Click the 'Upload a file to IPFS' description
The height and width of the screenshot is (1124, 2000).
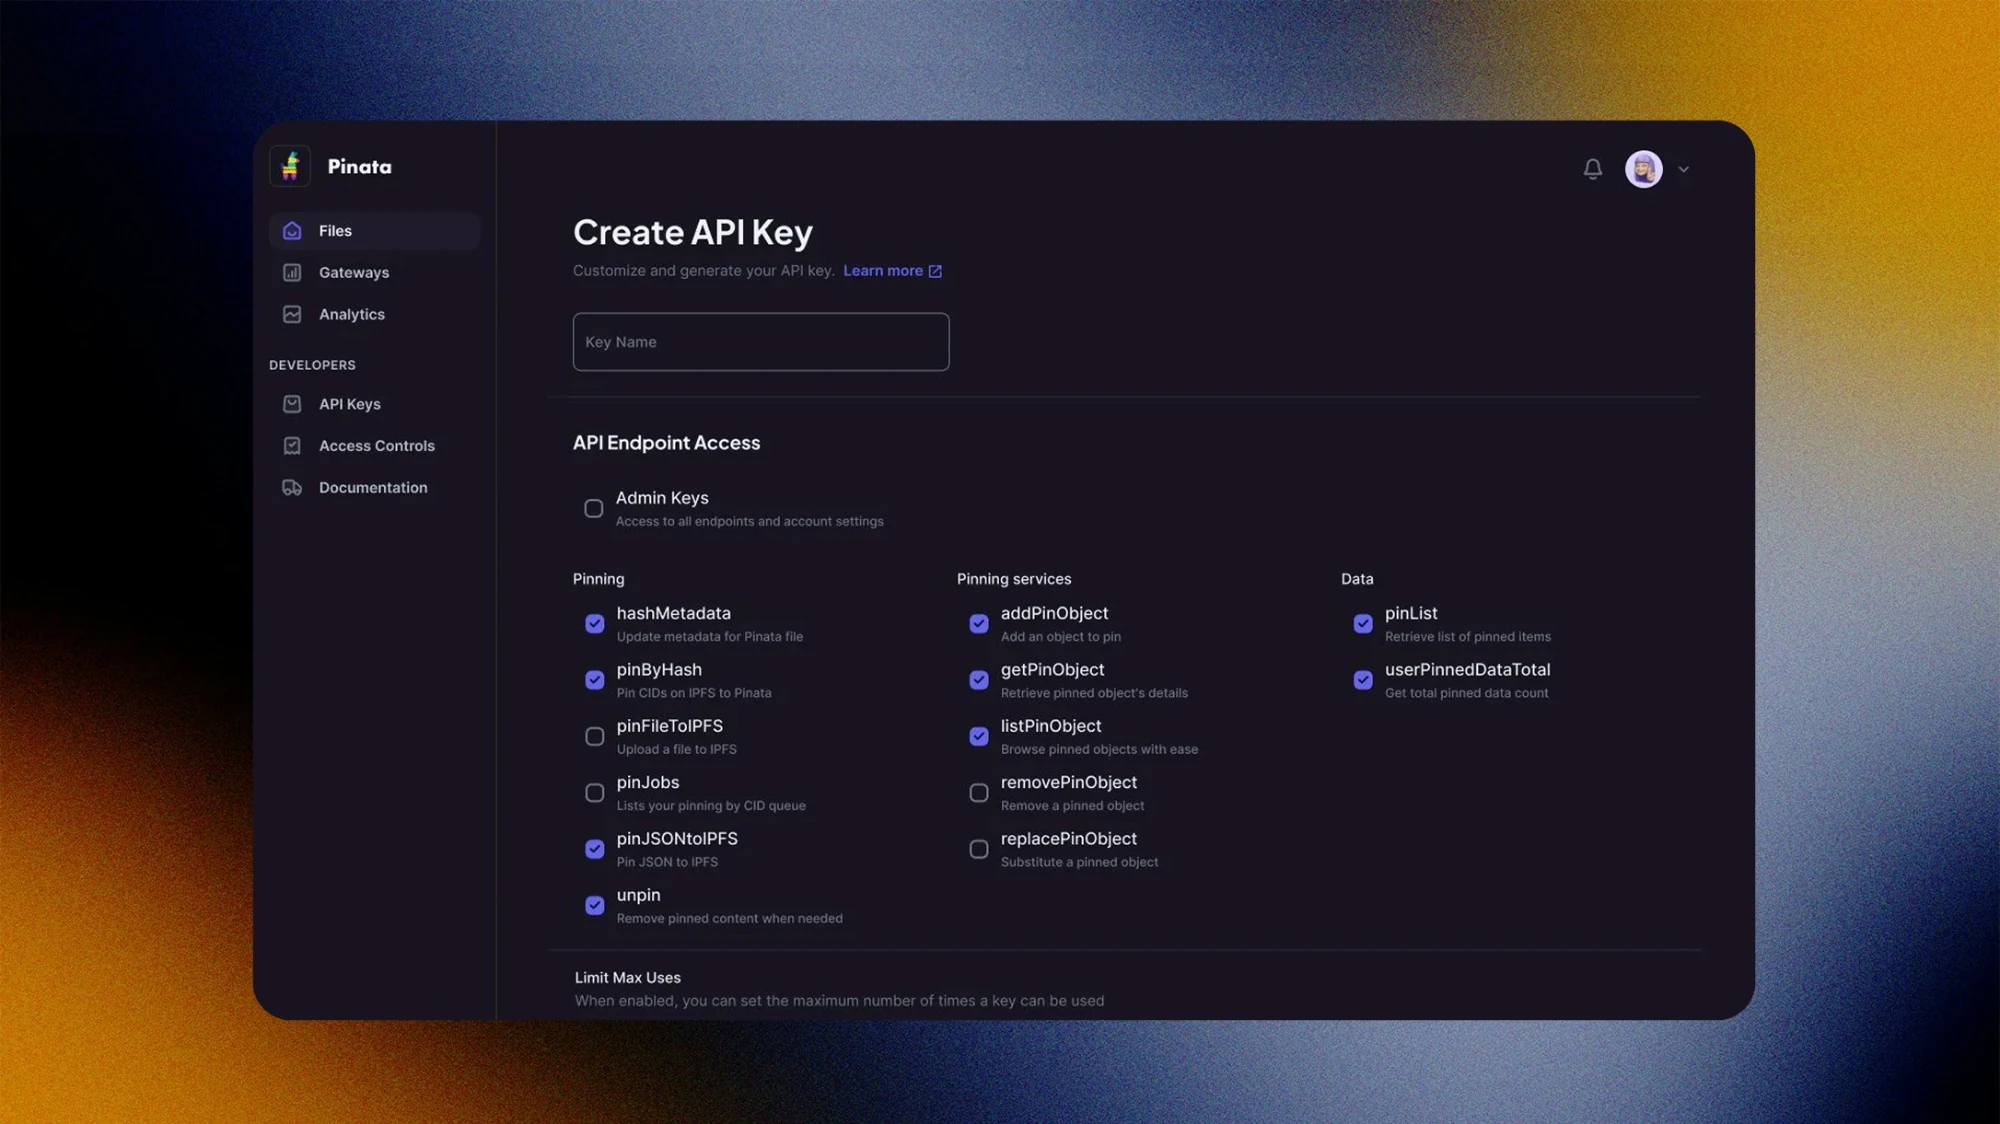[x=677, y=750]
